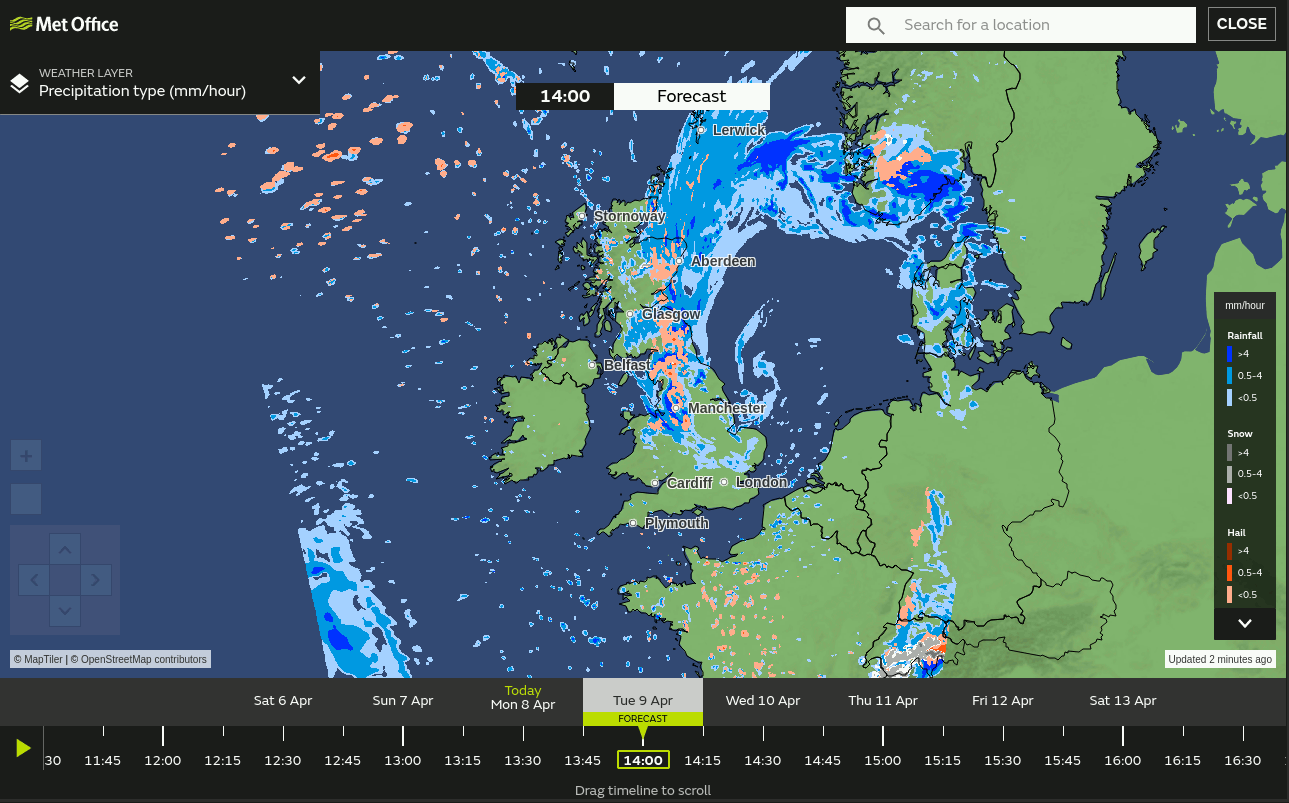Screen dimensions: 1289x803
Task: Jump to 15:30 on timeline
Action: (1003, 760)
